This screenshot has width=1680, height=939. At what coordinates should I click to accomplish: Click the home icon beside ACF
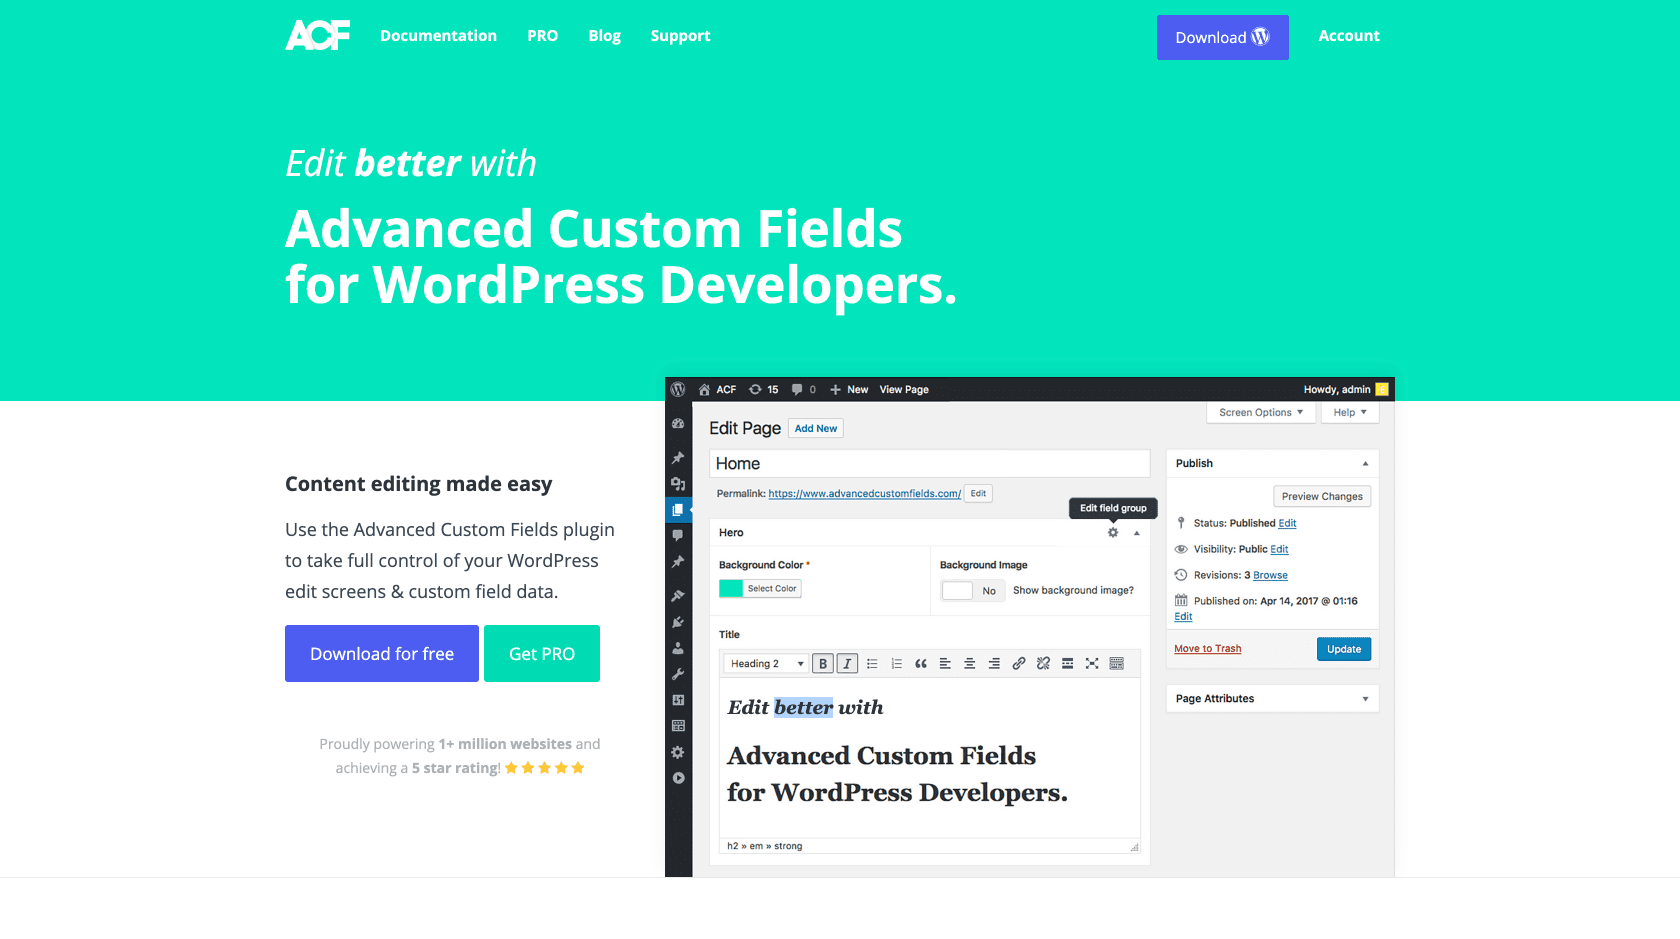click(x=704, y=390)
